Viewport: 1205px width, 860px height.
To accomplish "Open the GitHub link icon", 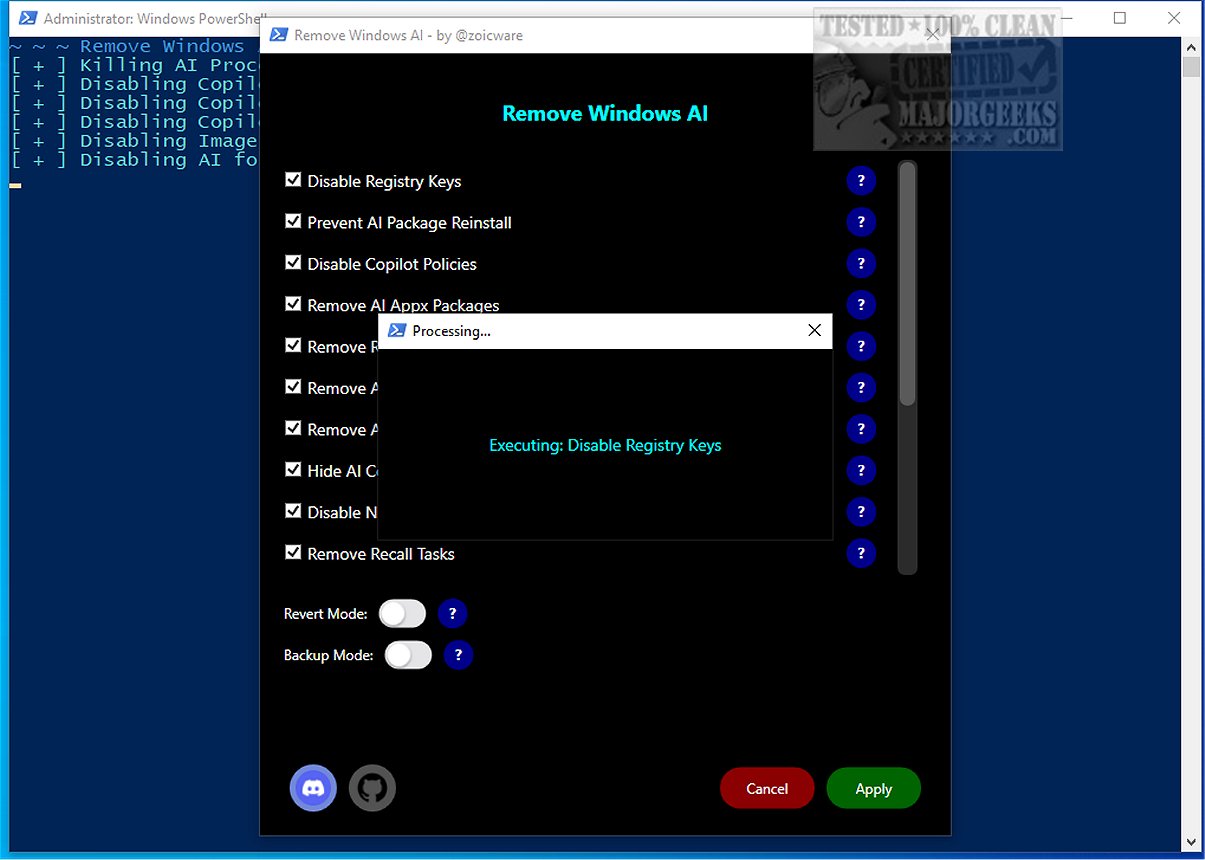I will pyautogui.click(x=372, y=788).
